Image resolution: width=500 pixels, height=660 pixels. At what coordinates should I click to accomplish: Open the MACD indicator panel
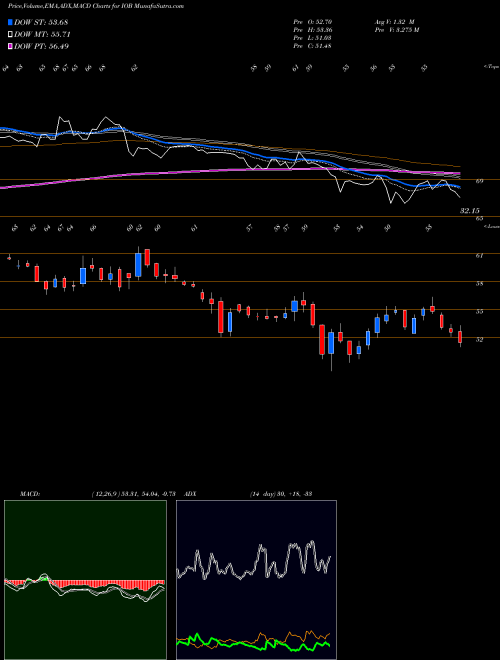(85, 580)
